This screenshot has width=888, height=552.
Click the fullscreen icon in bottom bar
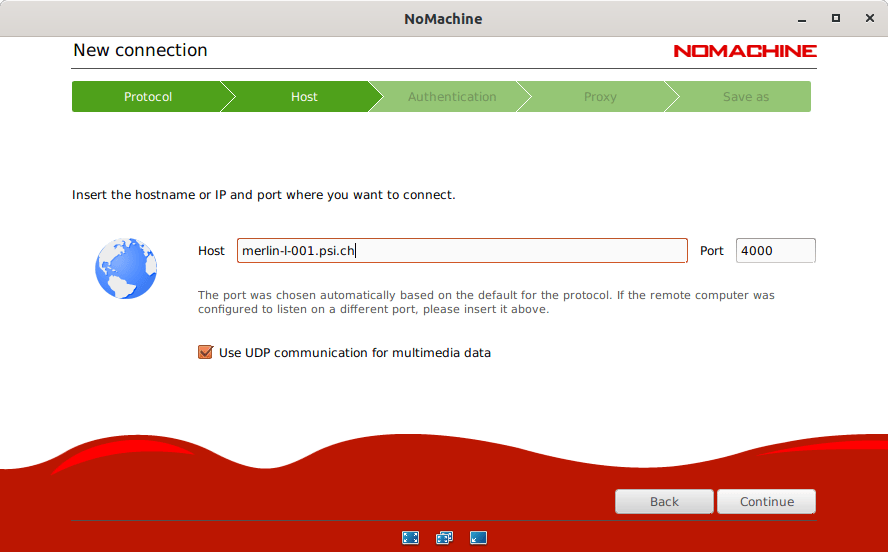410,537
